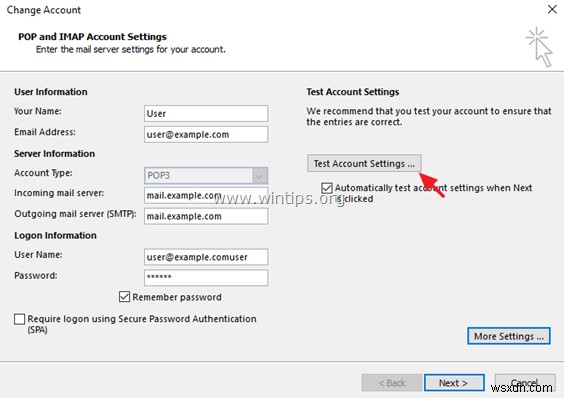Enable Secure Password Authentication (SPA) checkbox
The height and width of the screenshot is (398, 564).
(x=19, y=319)
